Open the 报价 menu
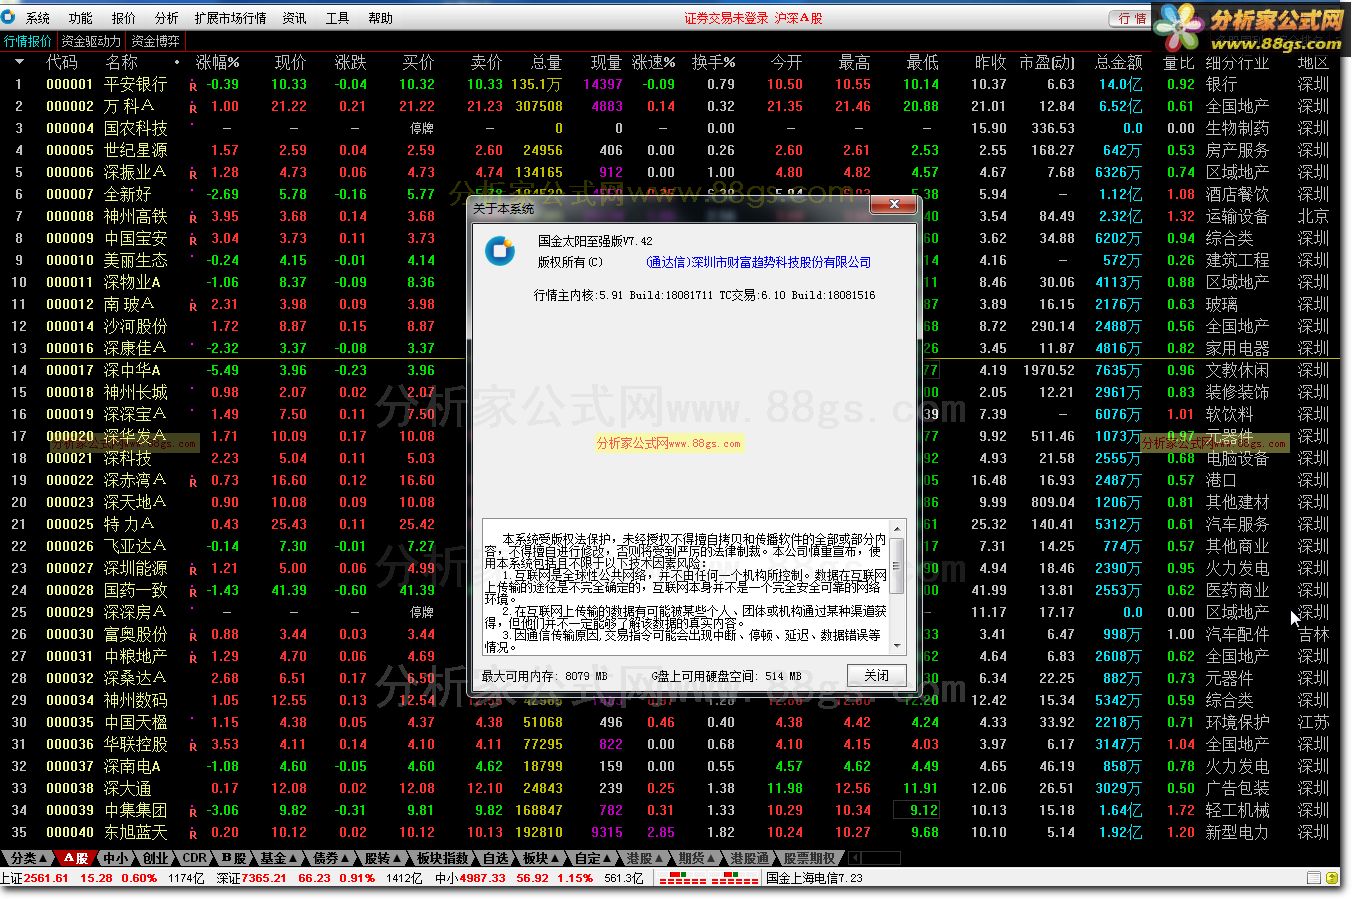1353x899 pixels. 124,18
